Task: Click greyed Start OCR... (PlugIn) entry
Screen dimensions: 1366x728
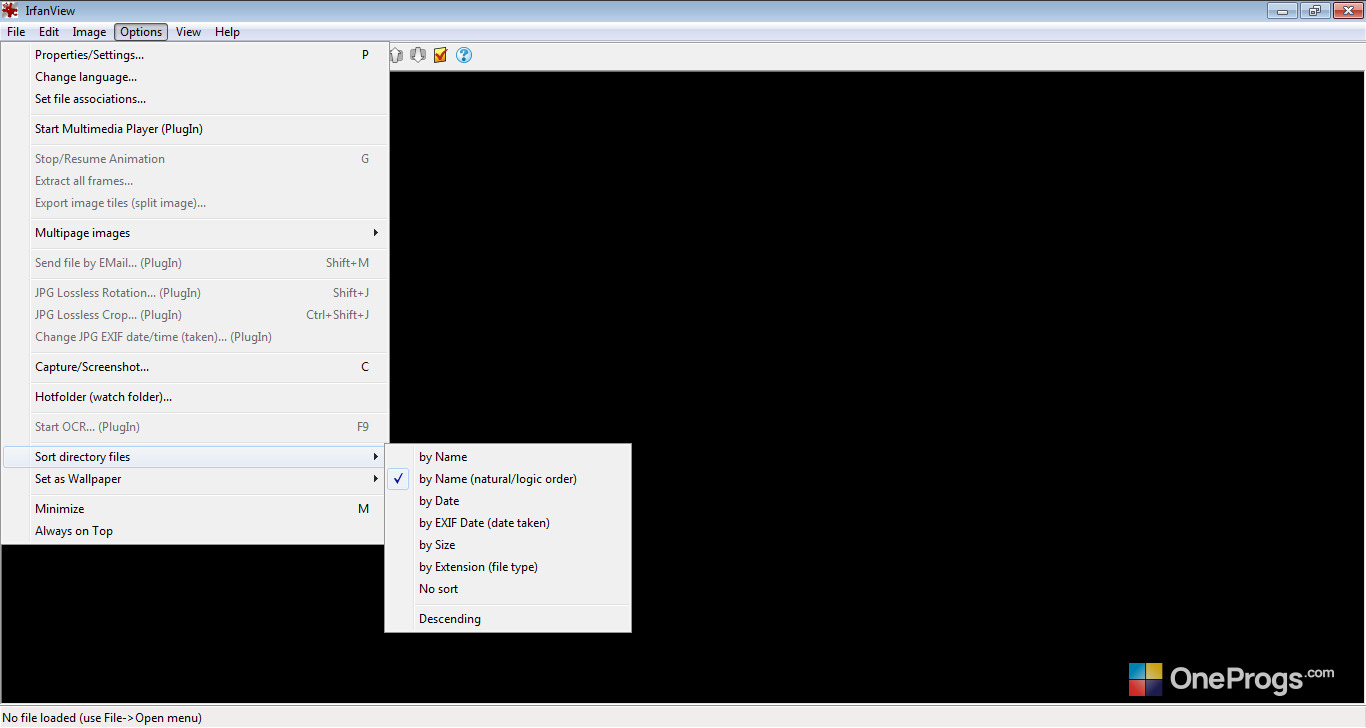Action: (195, 427)
